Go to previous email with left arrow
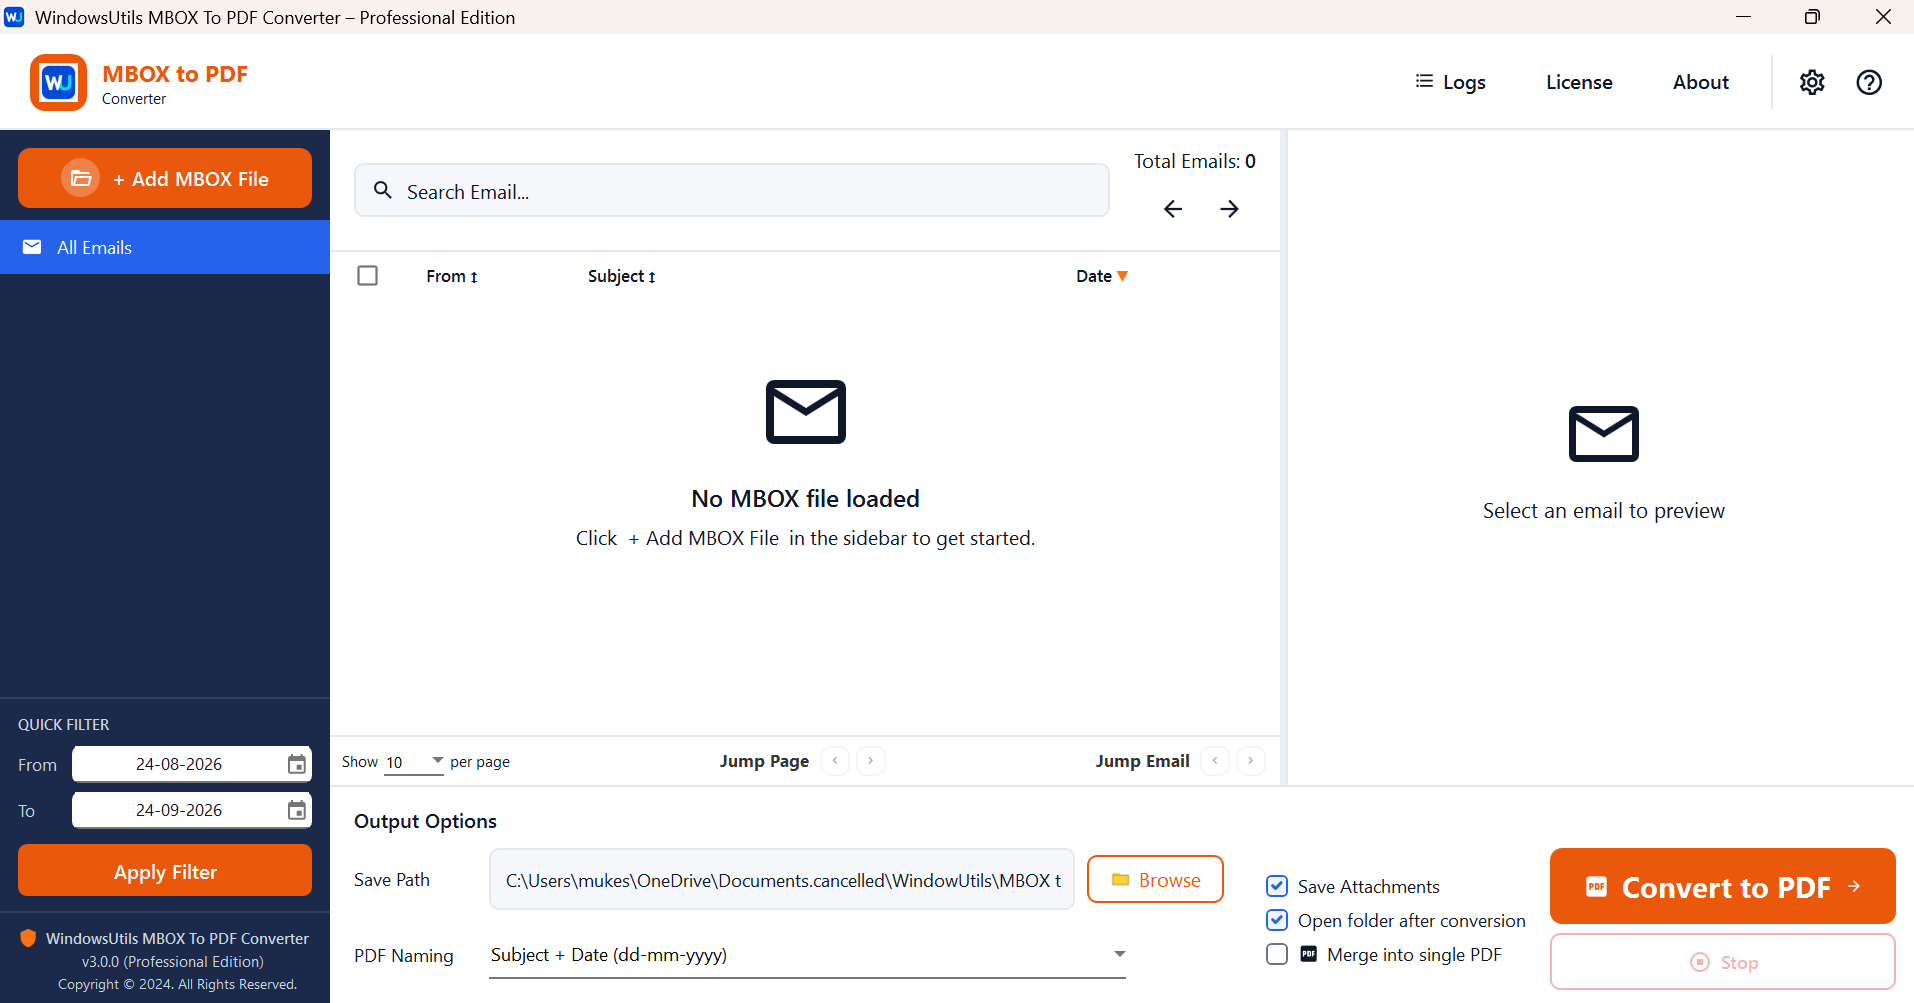 pyautogui.click(x=1173, y=208)
